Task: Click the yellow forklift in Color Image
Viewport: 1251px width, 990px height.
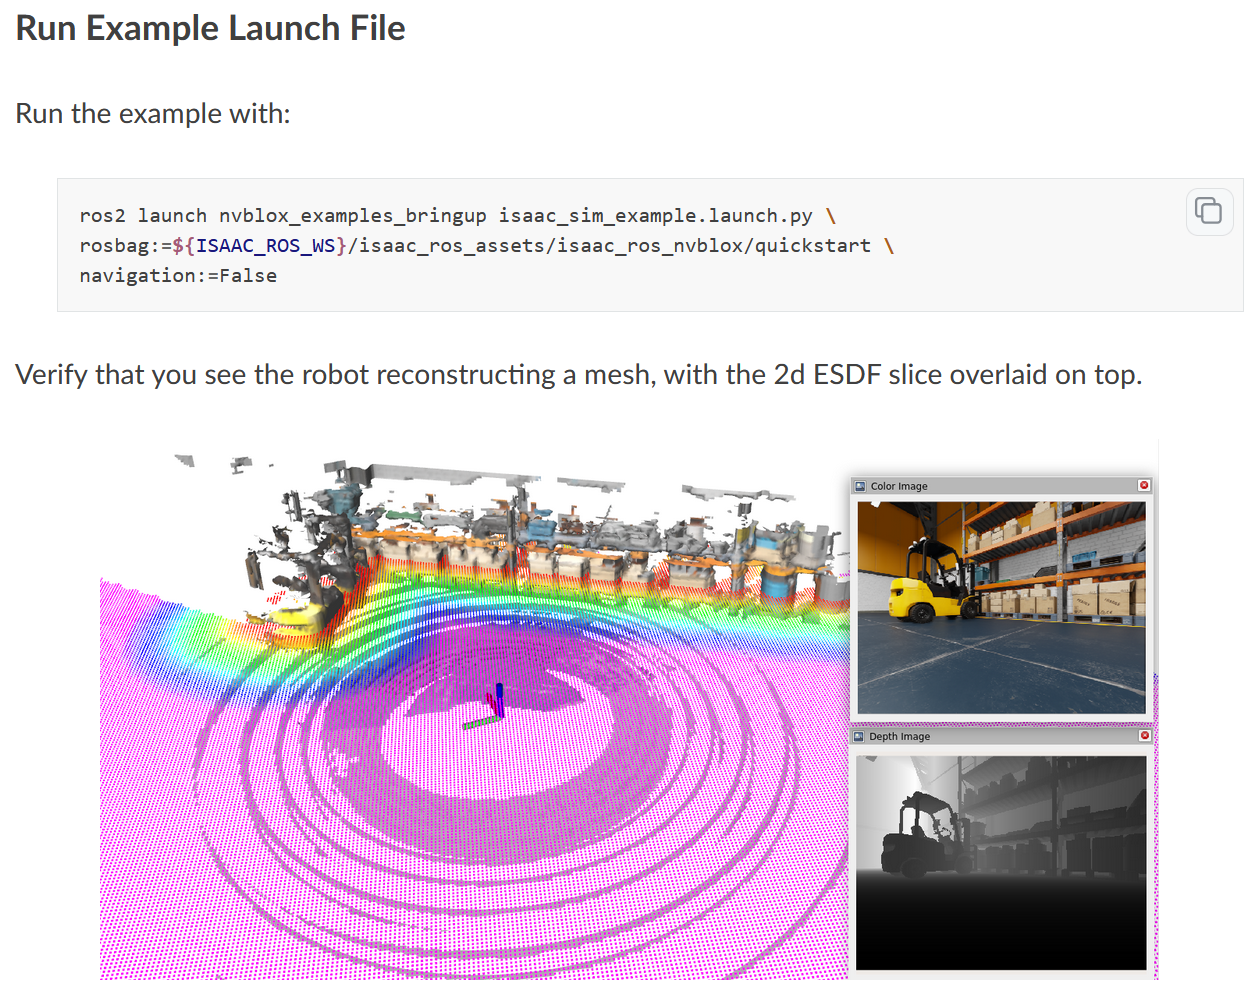Action: click(x=930, y=585)
